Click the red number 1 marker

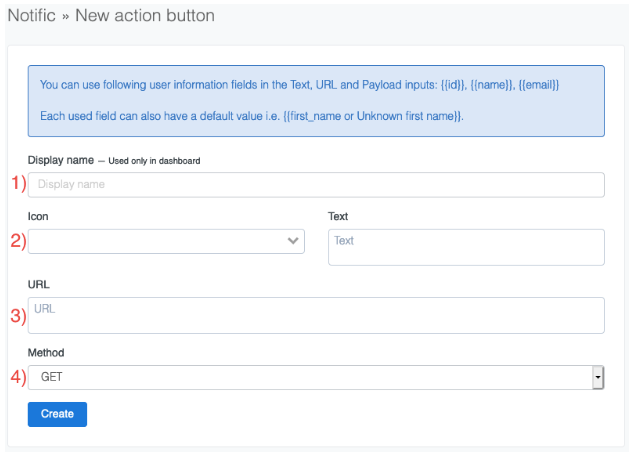tap(17, 183)
